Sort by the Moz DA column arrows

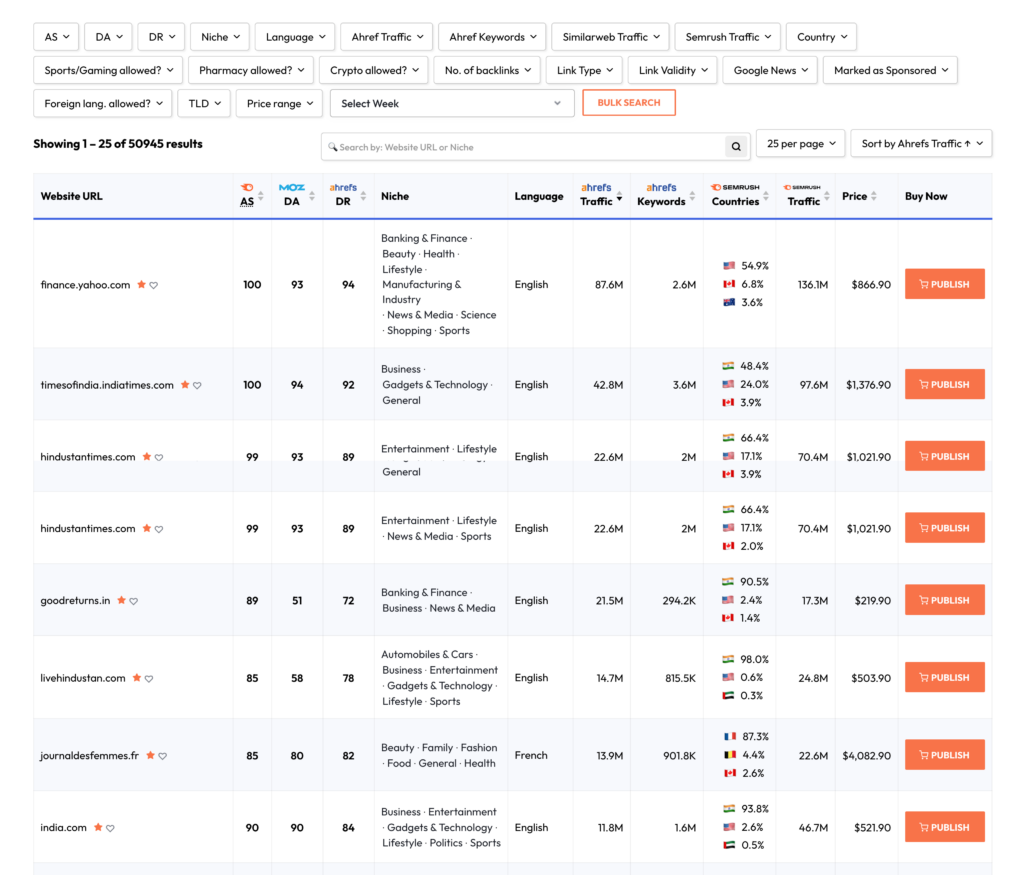[312, 197]
